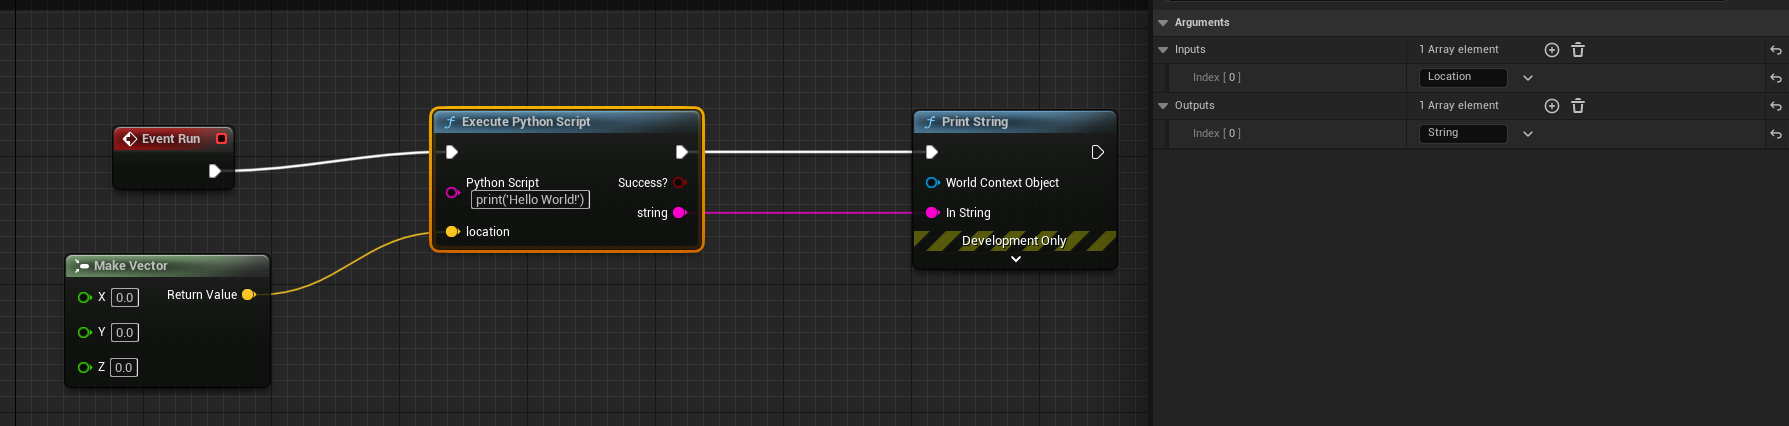
Task: Click the Return Value pin on Make Vector
Action: (x=249, y=295)
